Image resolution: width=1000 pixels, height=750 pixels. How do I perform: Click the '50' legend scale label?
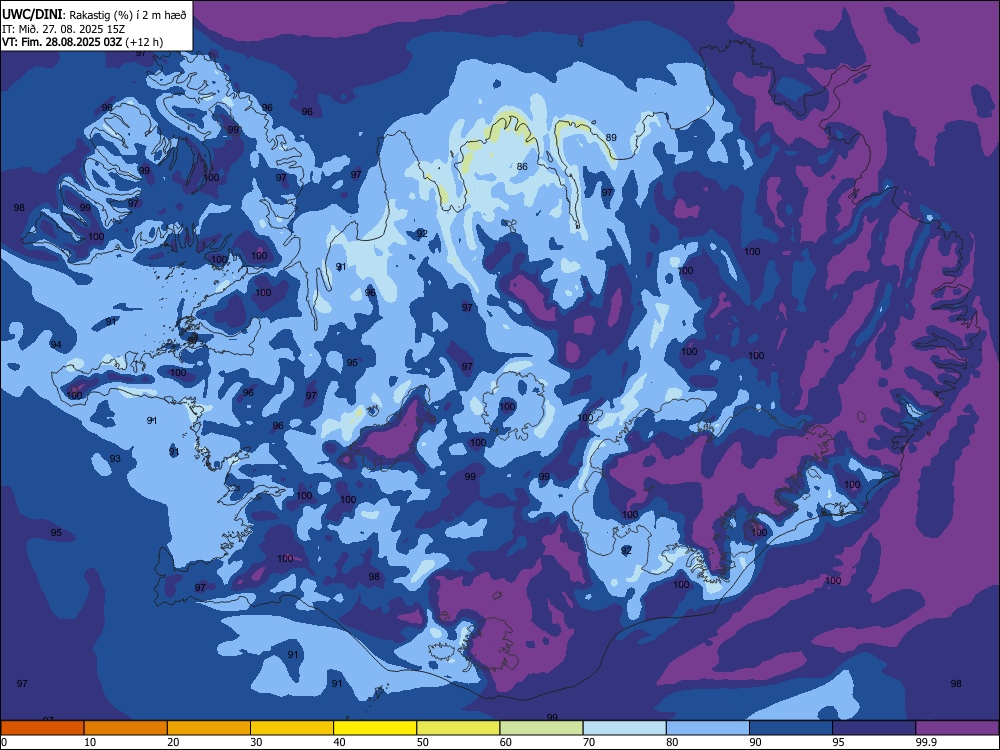click(422, 742)
